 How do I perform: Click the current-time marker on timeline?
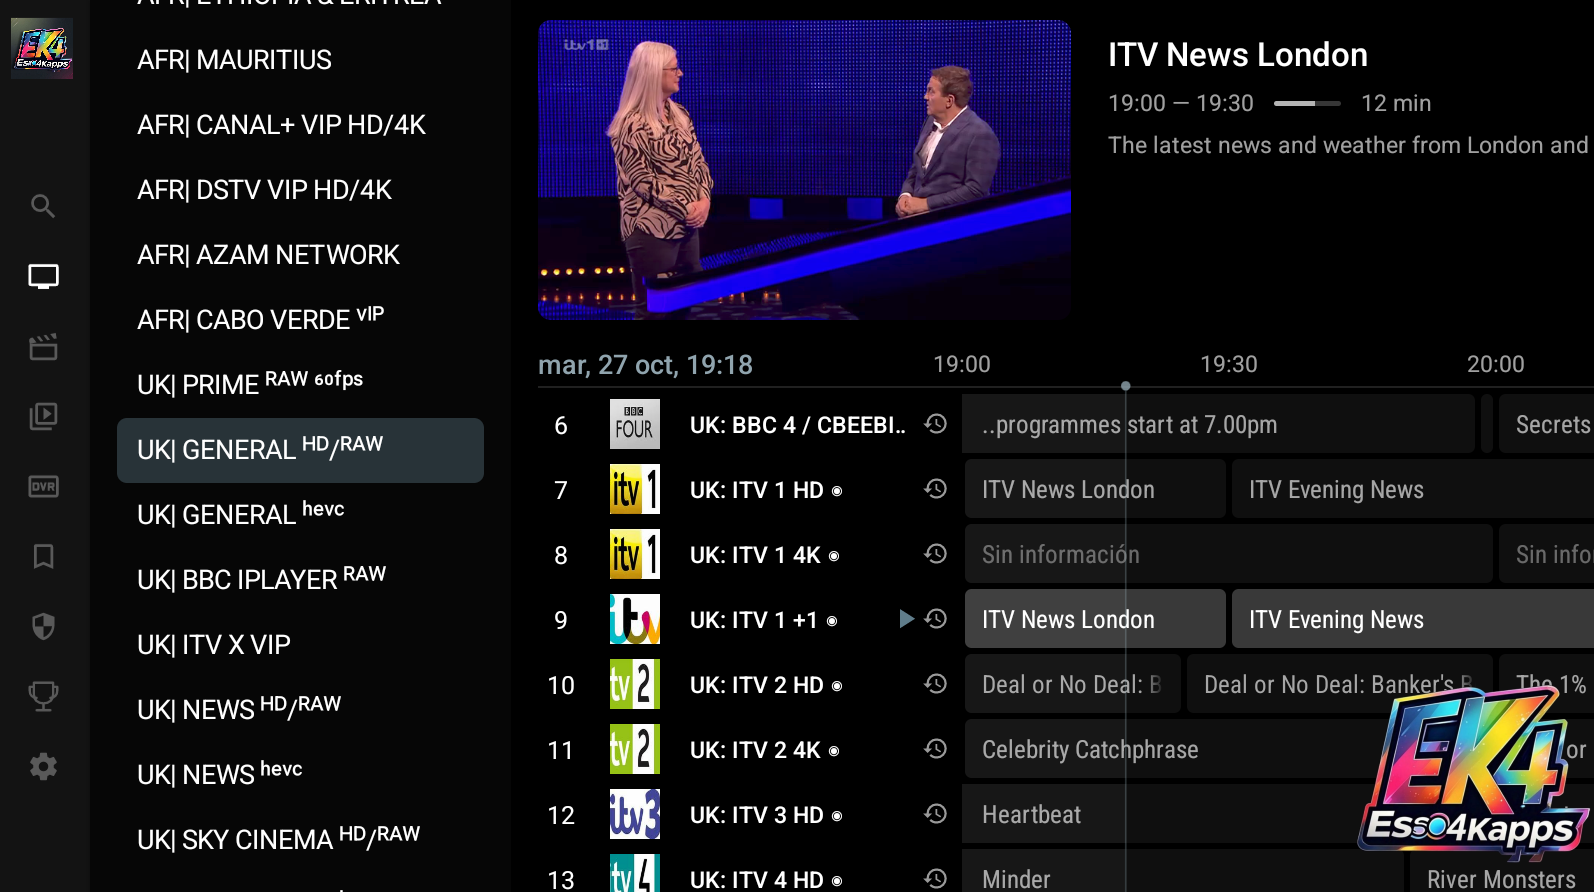[x=1126, y=386]
